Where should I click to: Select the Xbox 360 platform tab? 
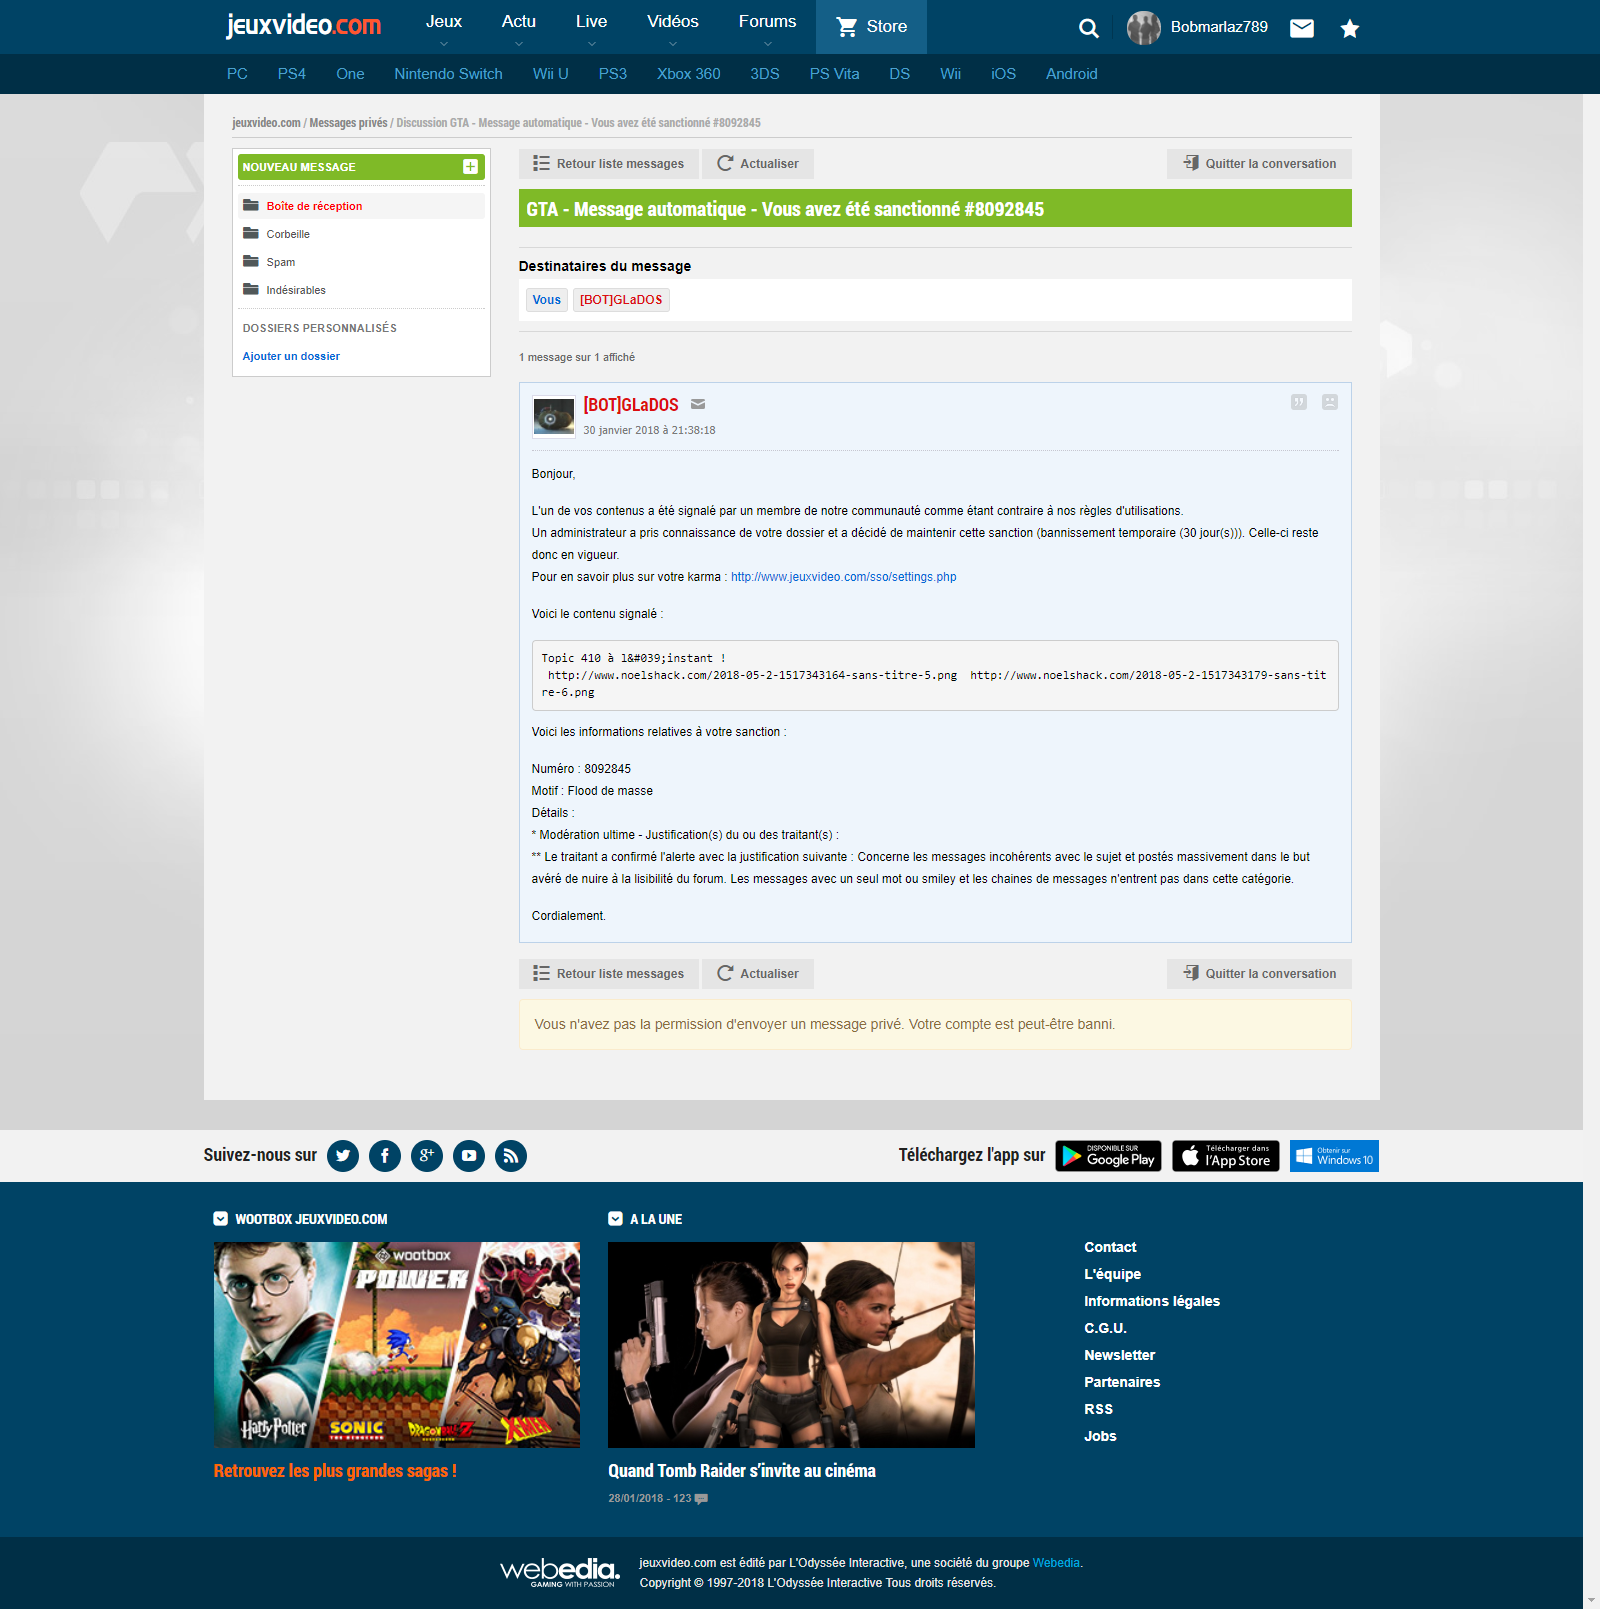689,74
